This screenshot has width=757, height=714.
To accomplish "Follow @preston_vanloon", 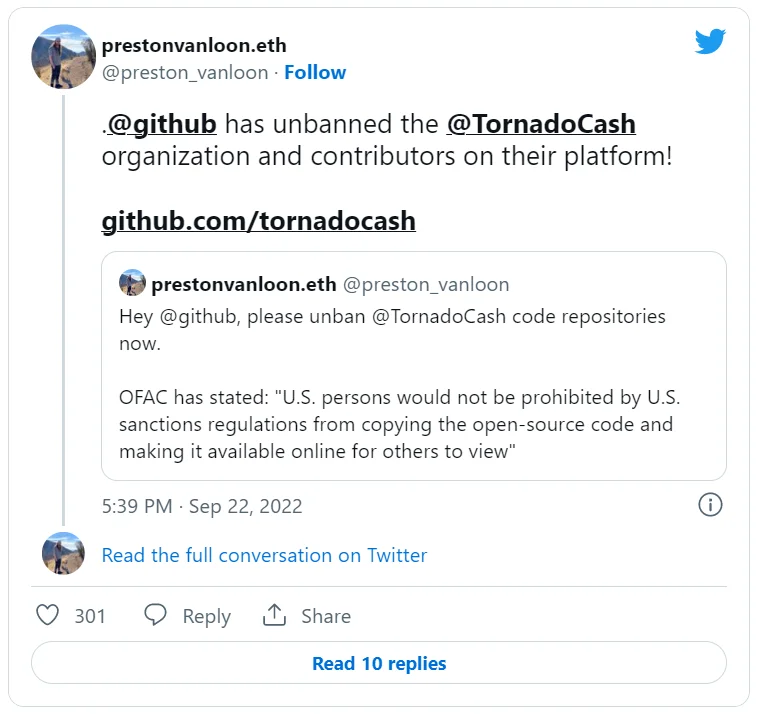I will pyautogui.click(x=315, y=73).
